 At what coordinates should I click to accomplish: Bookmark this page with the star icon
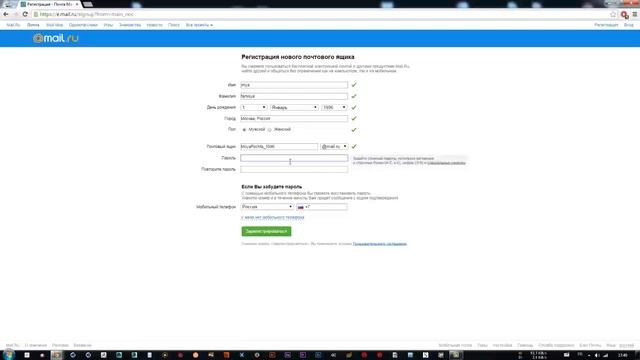pyautogui.click(x=613, y=14)
